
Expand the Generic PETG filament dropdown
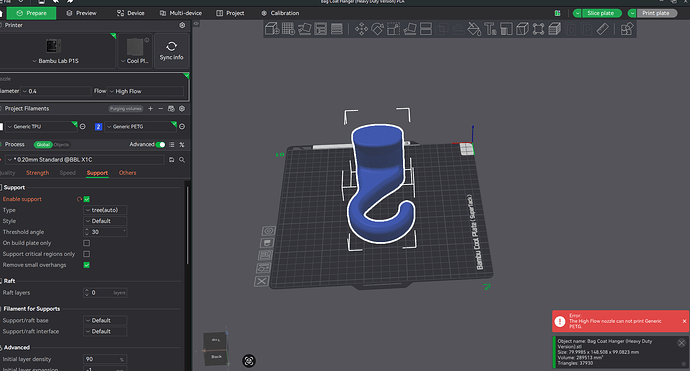140,126
